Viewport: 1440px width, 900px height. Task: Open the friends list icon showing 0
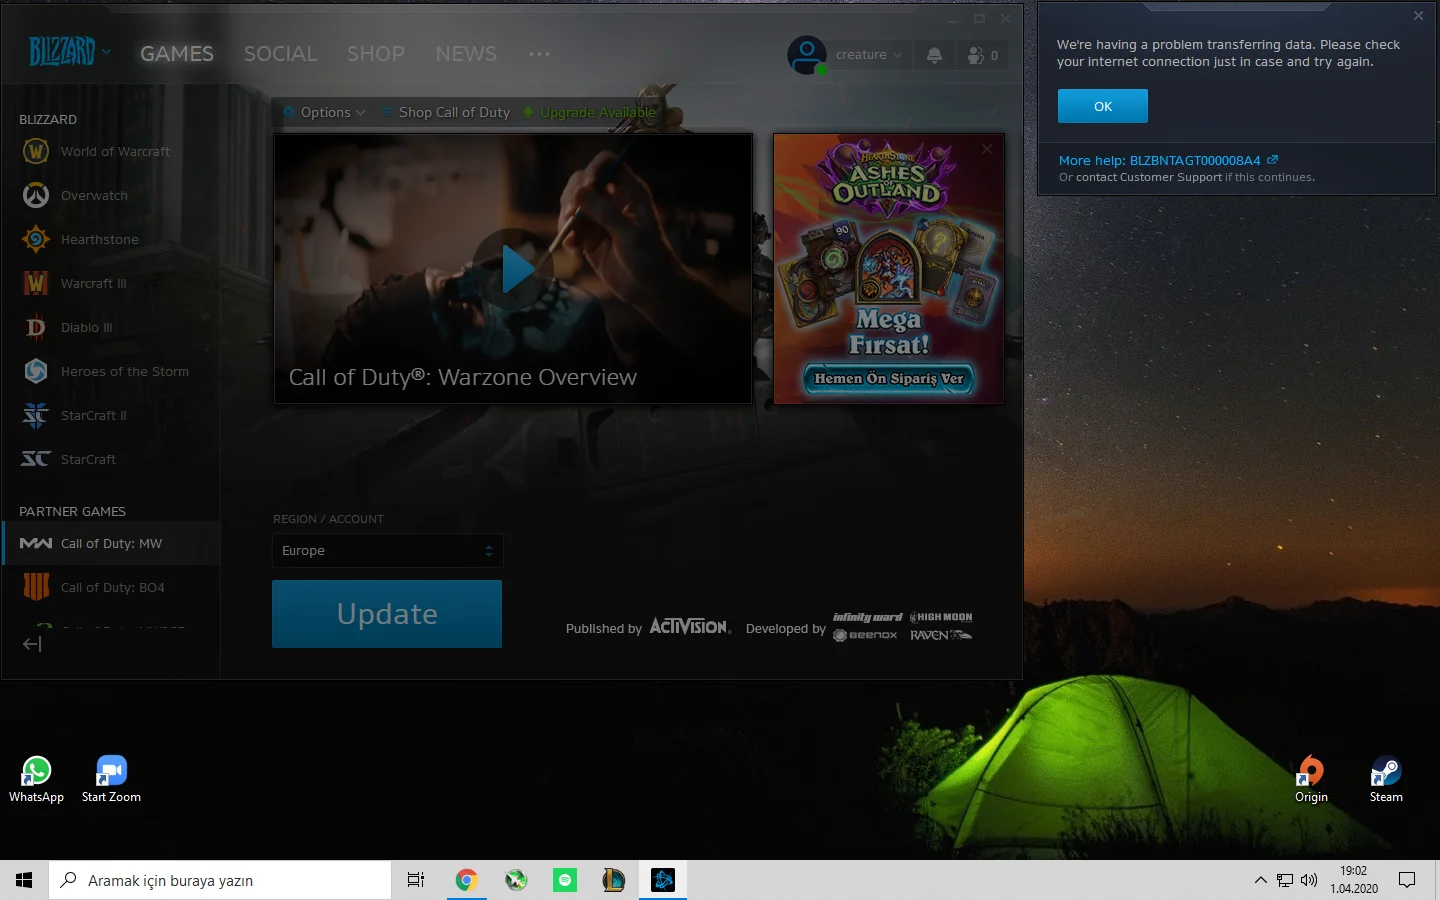point(983,55)
